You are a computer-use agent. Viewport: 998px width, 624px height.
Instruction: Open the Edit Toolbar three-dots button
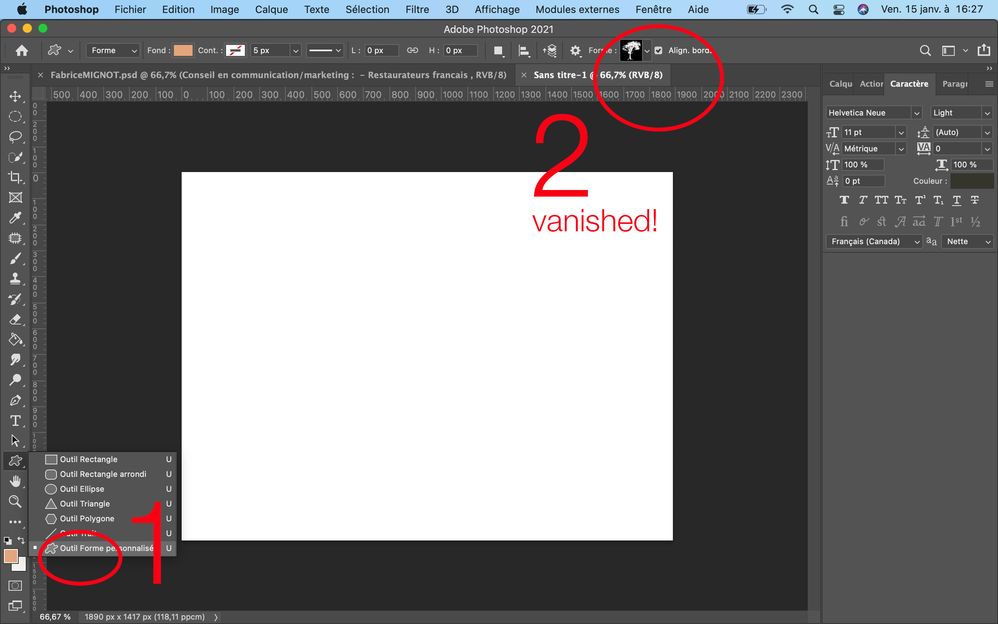click(x=15, y=522)
